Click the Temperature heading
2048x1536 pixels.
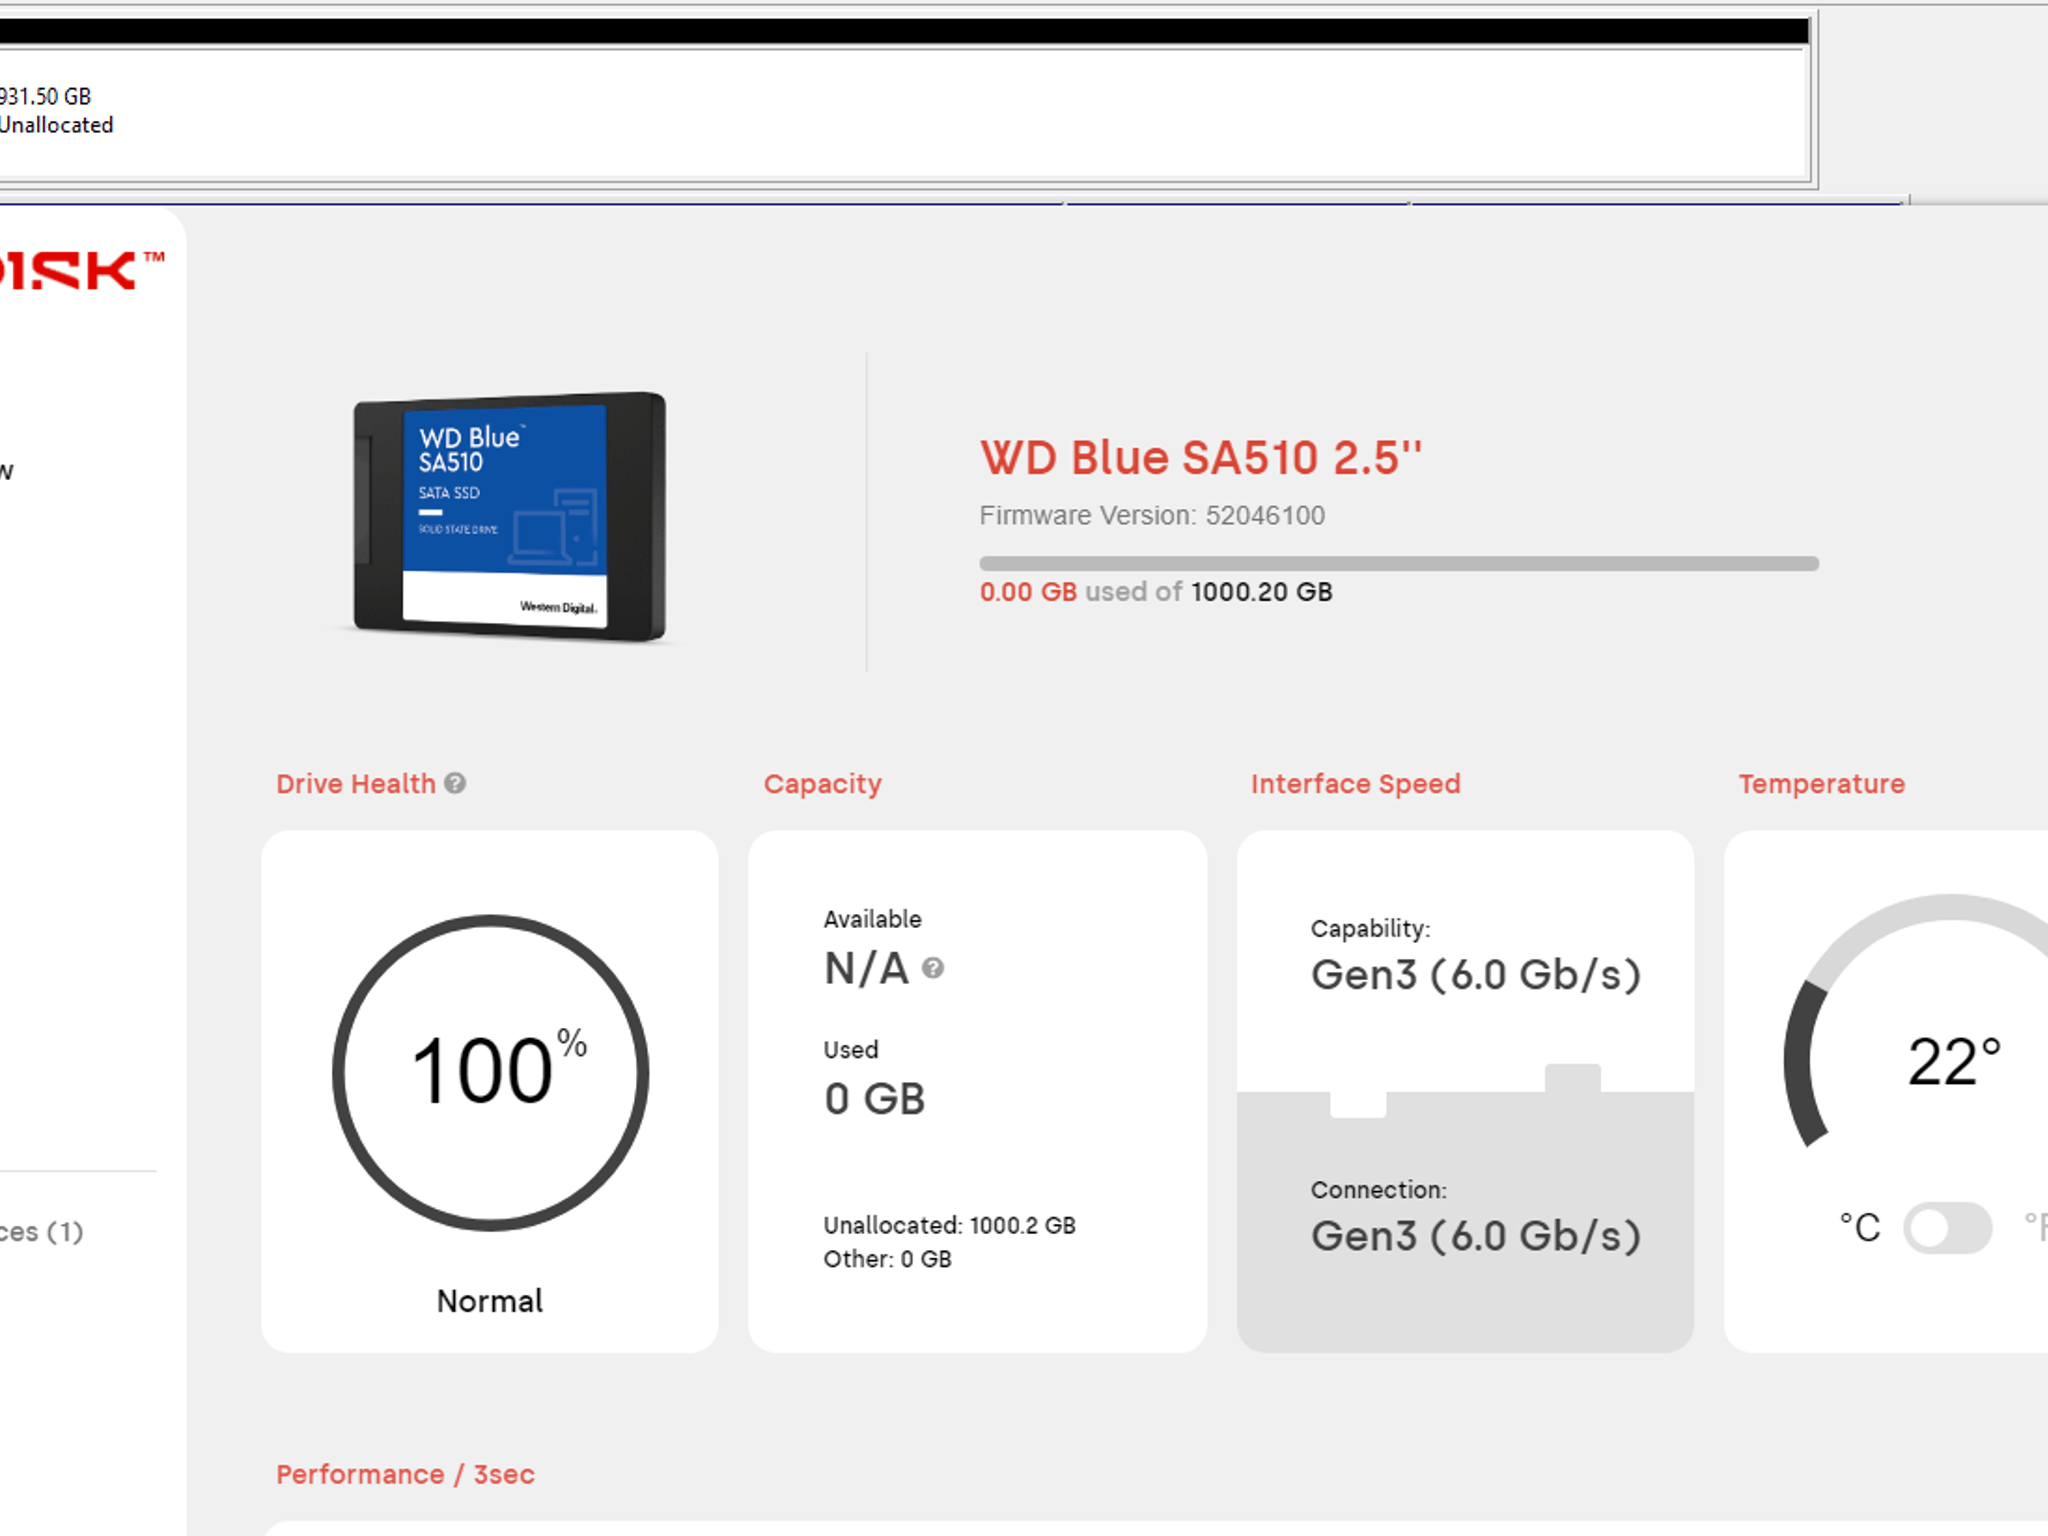[1822, 783]
